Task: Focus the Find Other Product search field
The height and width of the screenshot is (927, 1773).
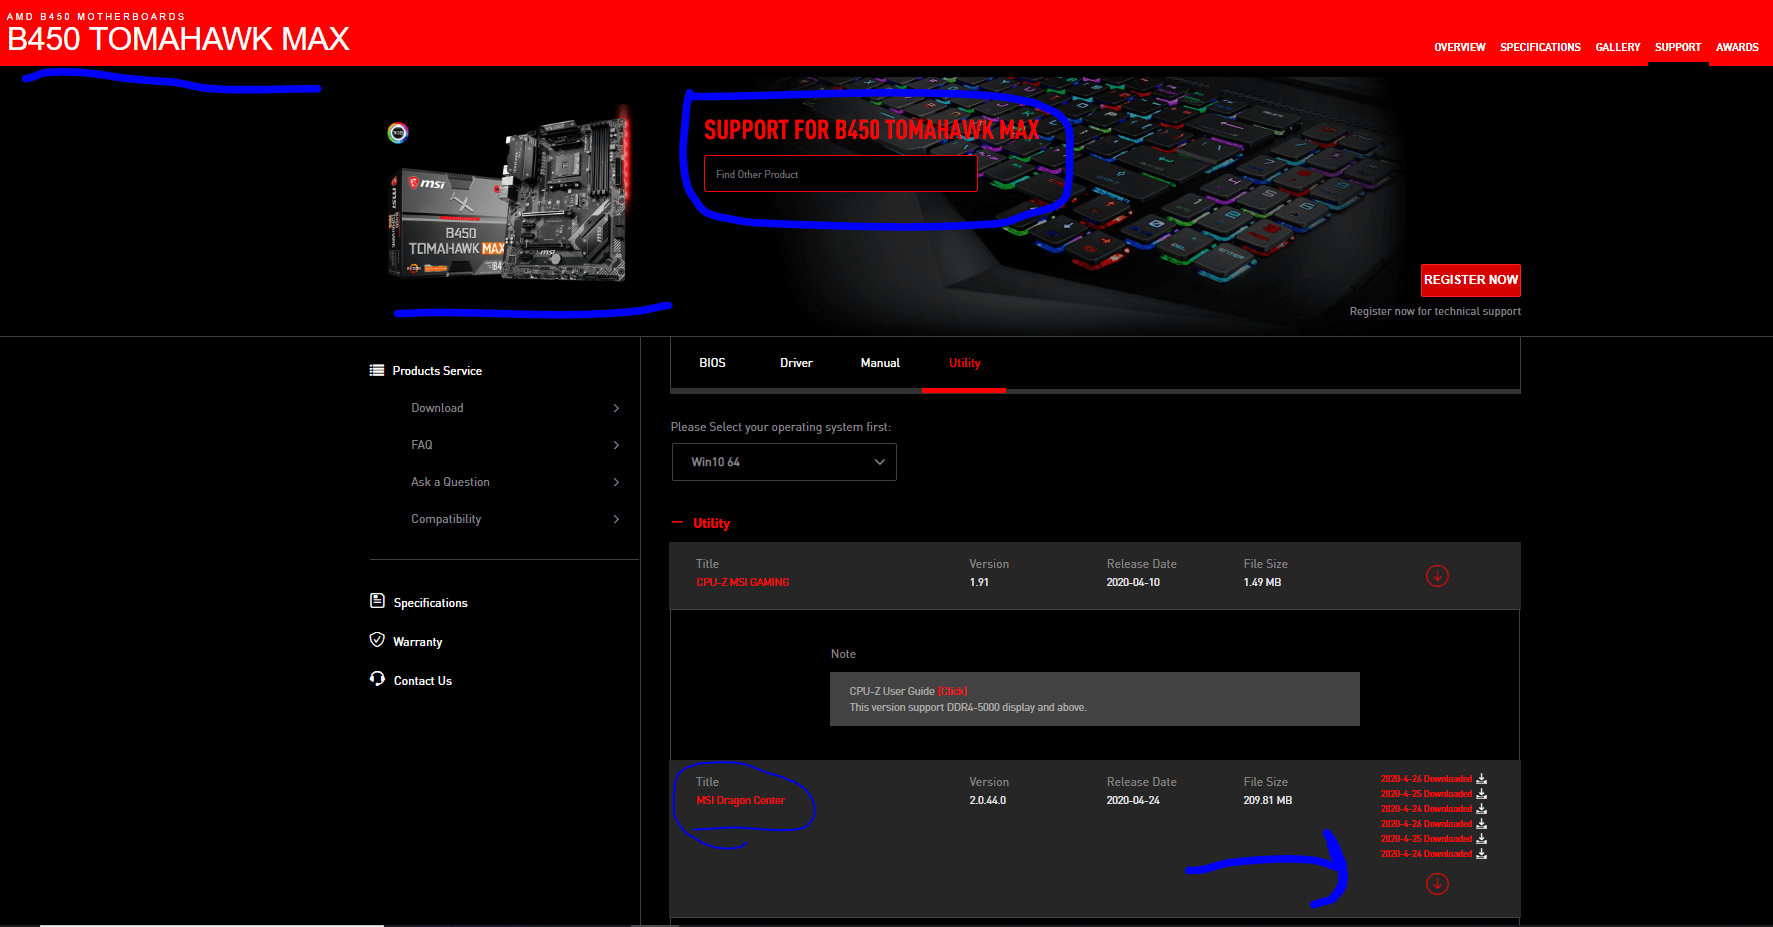Action: click(840, 174)
